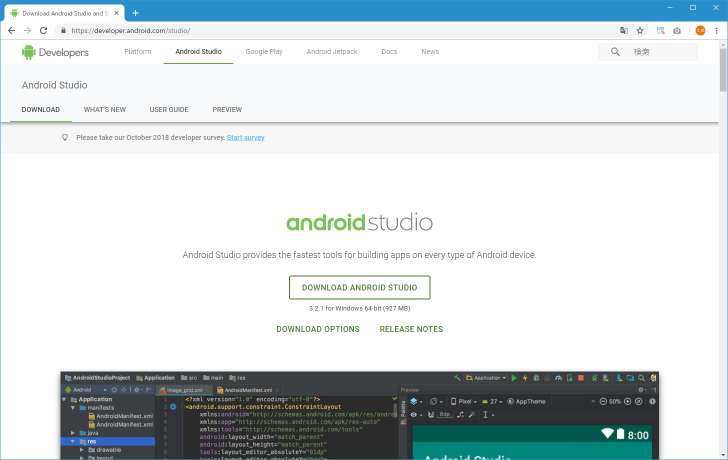Click the search magnifier icon

(615, 52)
